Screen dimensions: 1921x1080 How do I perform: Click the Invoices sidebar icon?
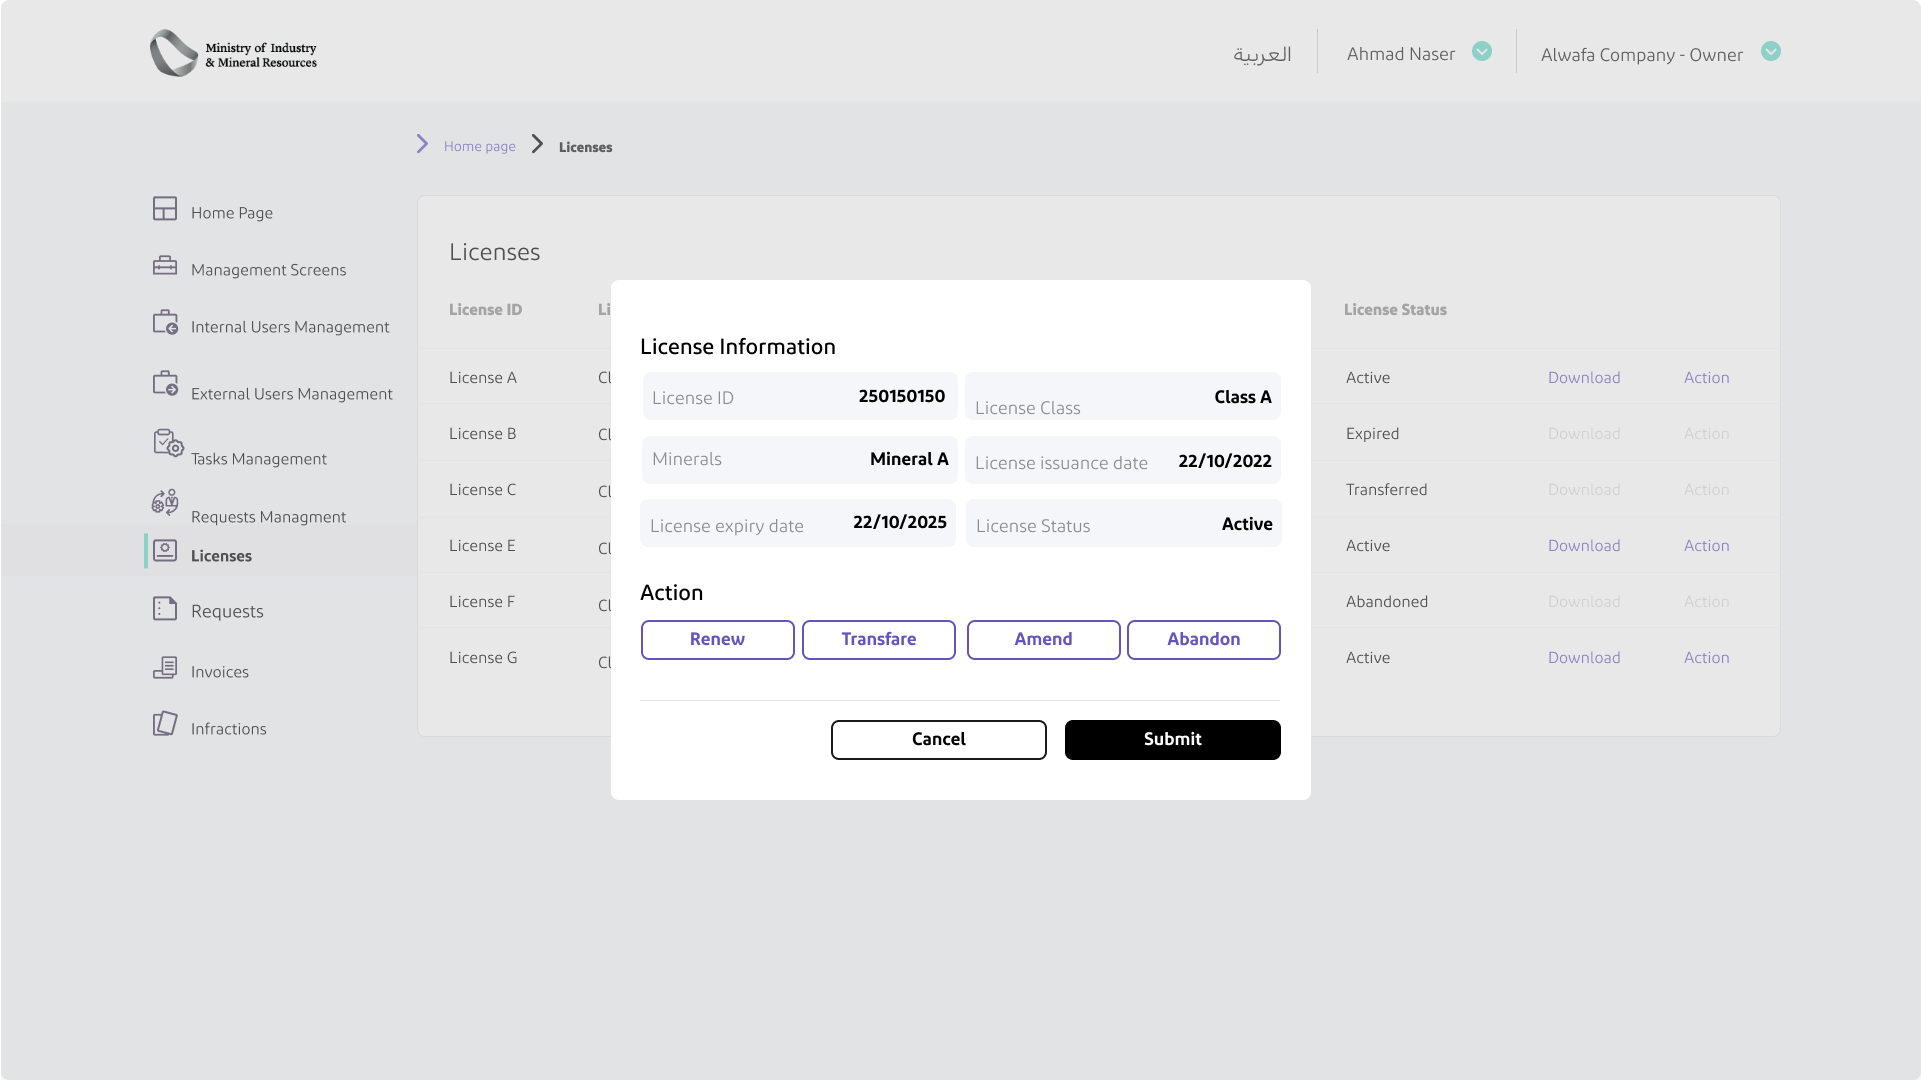point(165,667)
